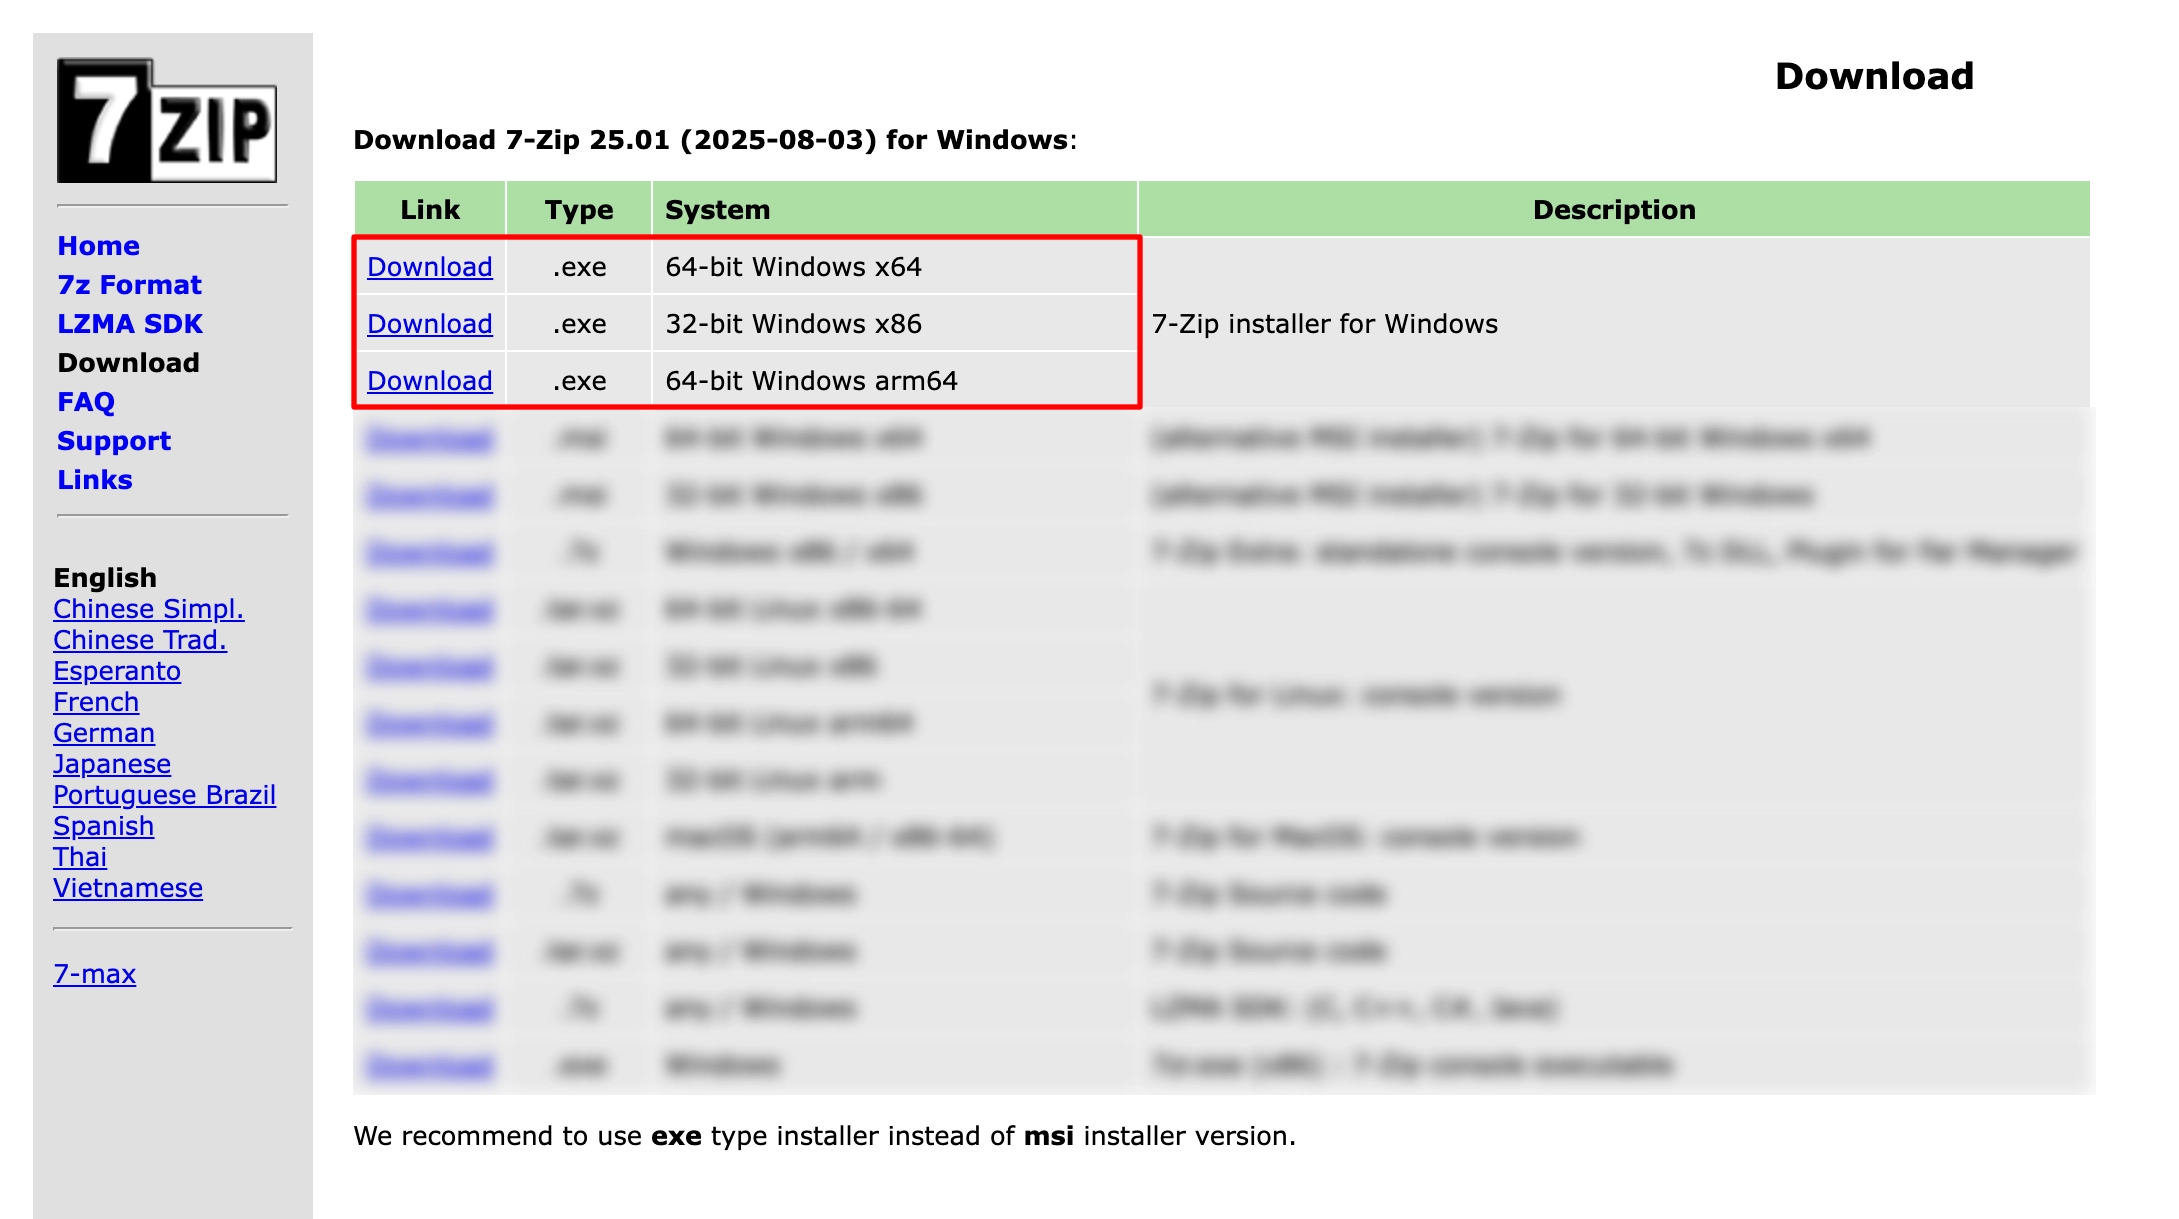Switch the site to German

pos(104,733)
